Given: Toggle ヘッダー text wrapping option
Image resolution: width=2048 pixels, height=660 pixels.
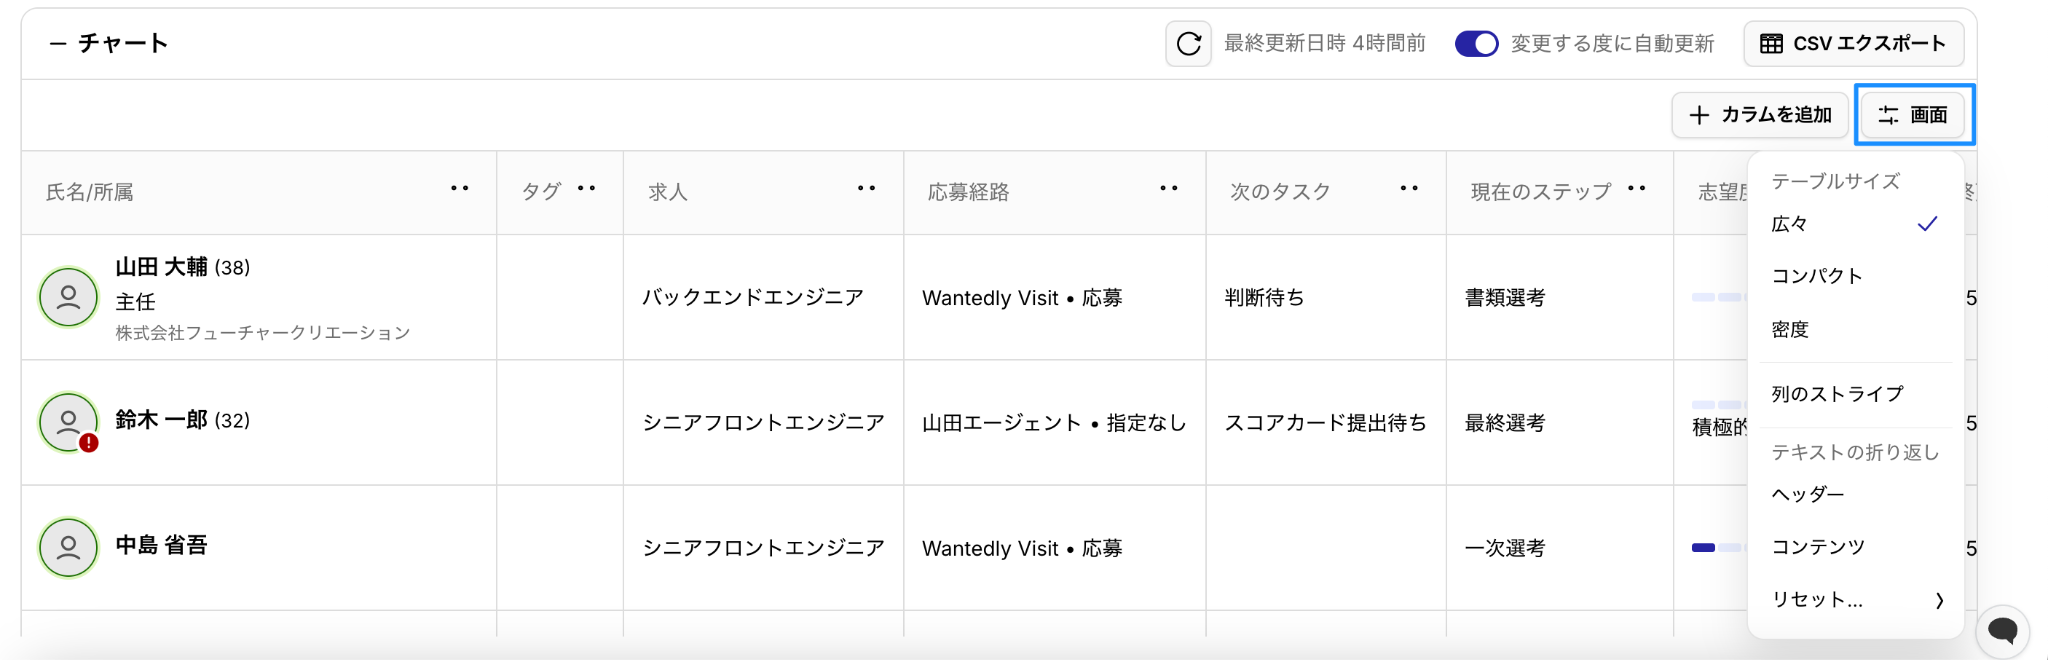Looking at the screenshot, I should point(1808,494).
